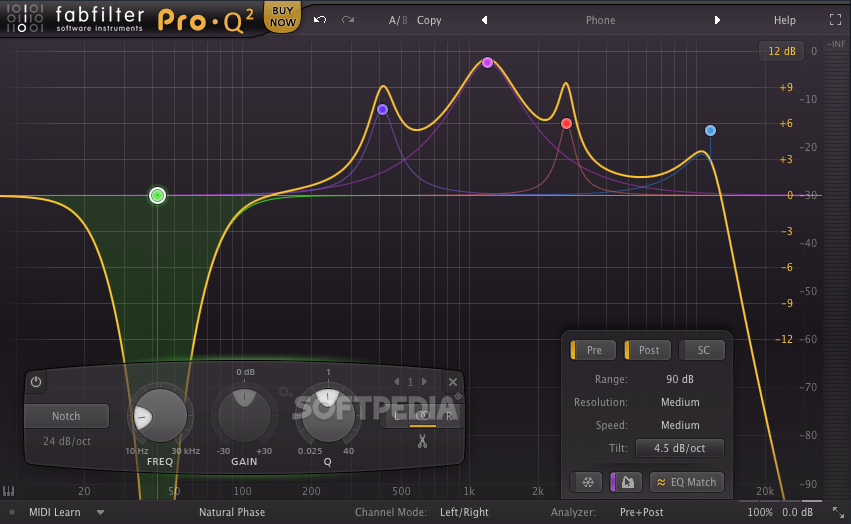The image size is (851, 524).
Task: Load the next preset with right arrow
Action: pyautogui.click(x=717, y=20)
